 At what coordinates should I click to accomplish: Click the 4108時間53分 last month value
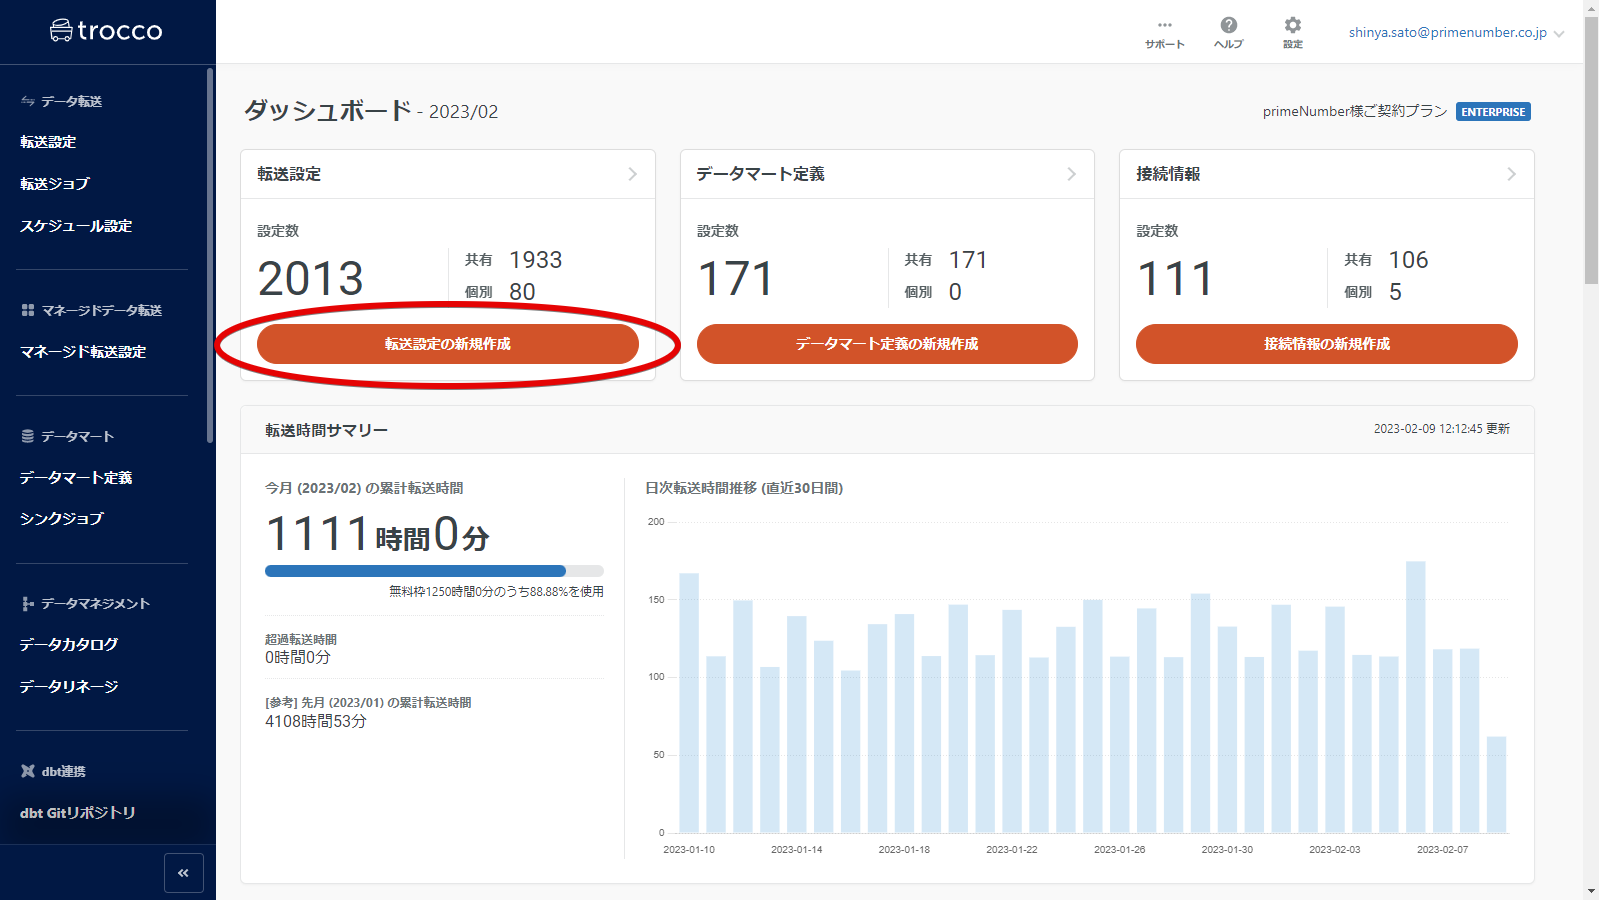click(316, 721)
